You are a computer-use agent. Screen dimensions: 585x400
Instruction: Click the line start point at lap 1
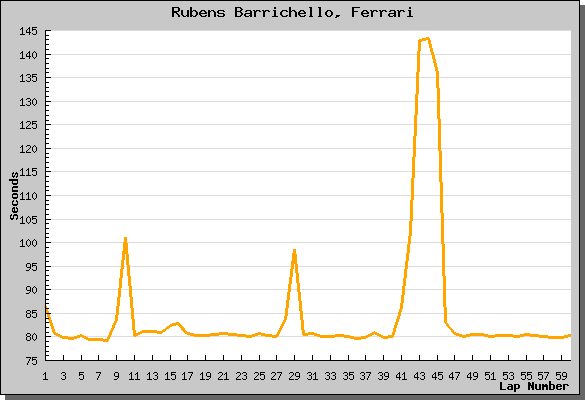pos(46,308)
